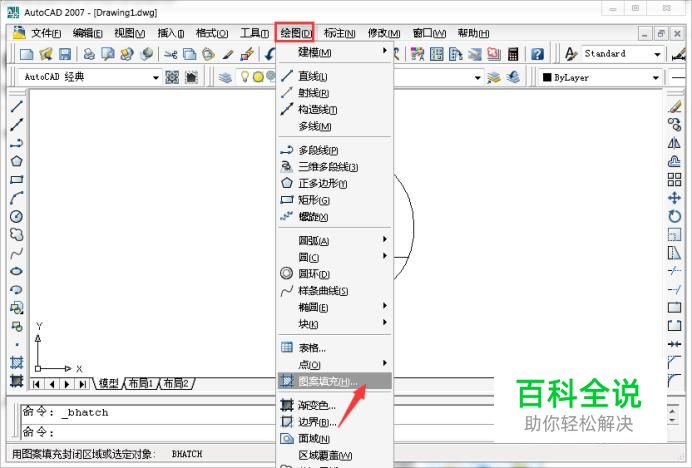The width and height of the screenshot is (692, 468).
Task: Click the last-tab navigation arrow button
Action: 83,384
